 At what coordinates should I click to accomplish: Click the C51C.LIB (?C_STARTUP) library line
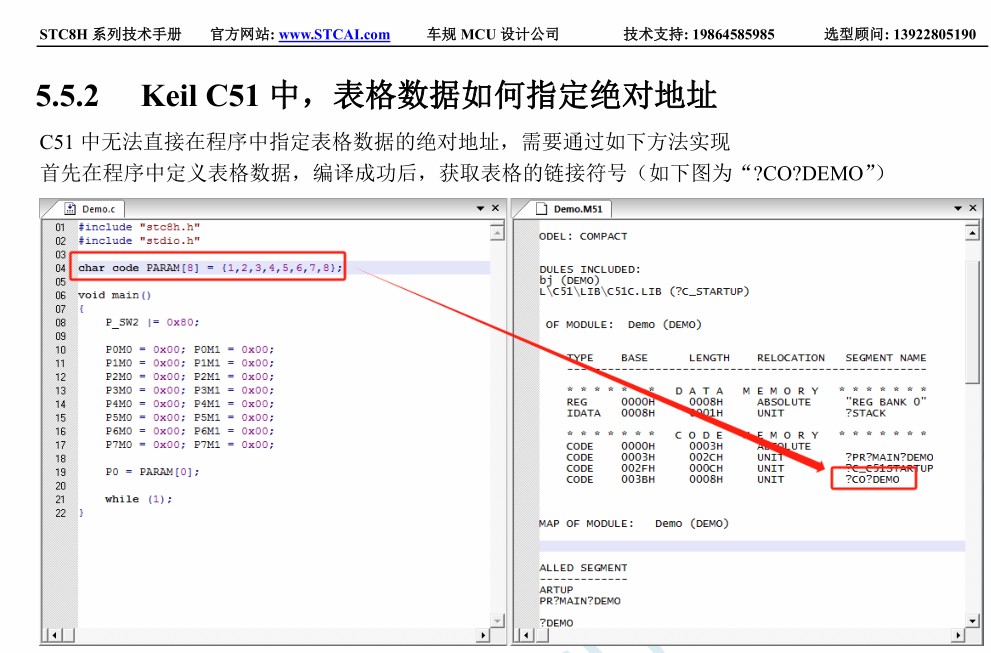coord(644,291)
